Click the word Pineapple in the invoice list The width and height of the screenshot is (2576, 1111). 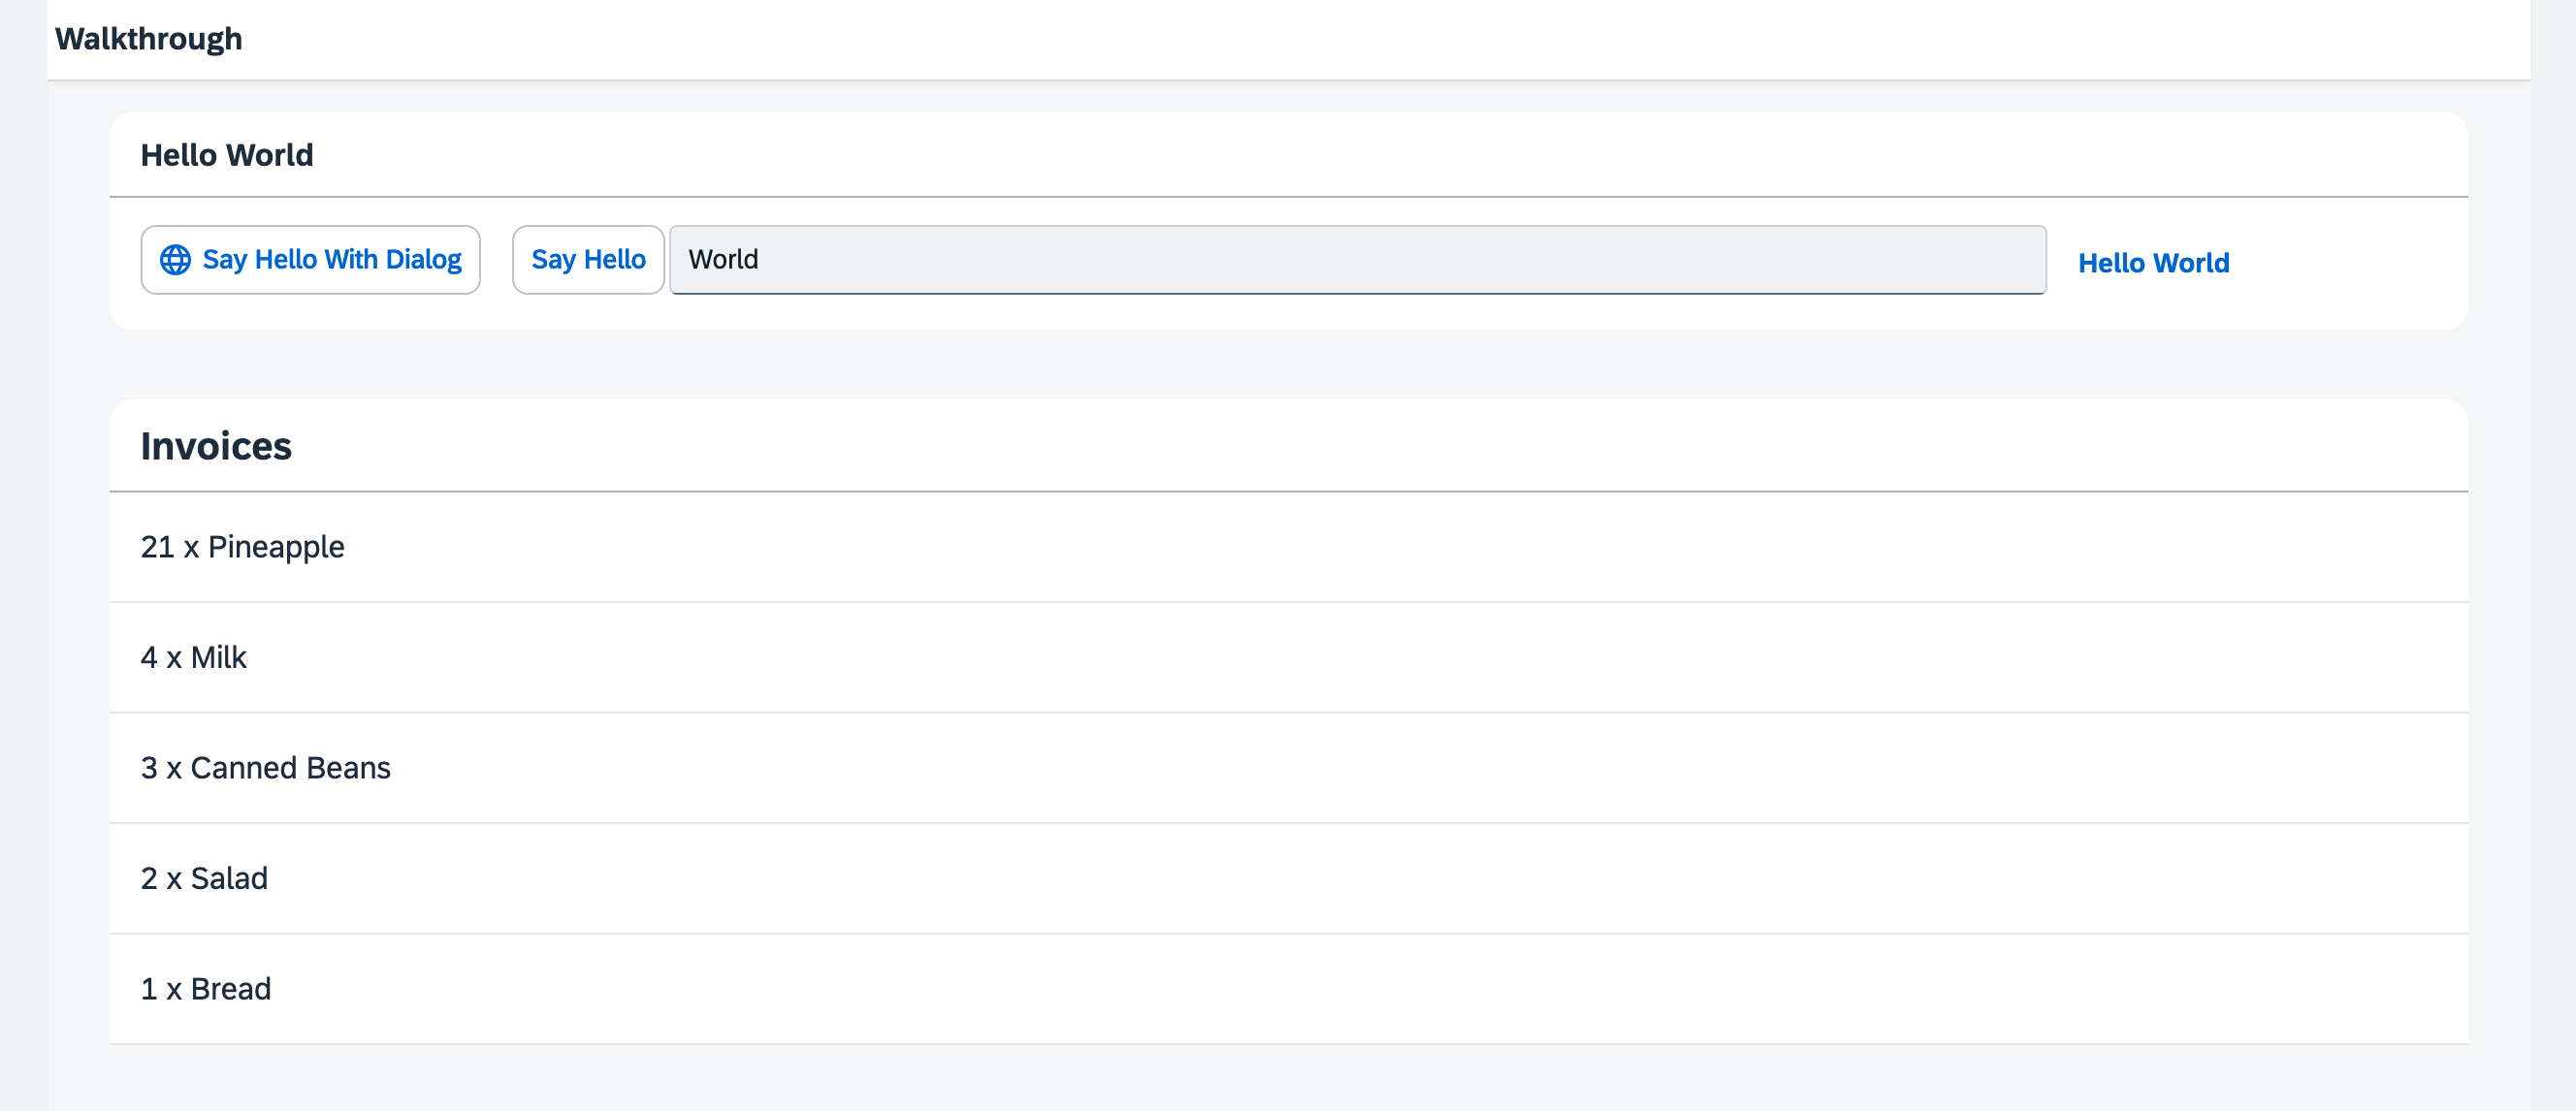click(276, 547)
